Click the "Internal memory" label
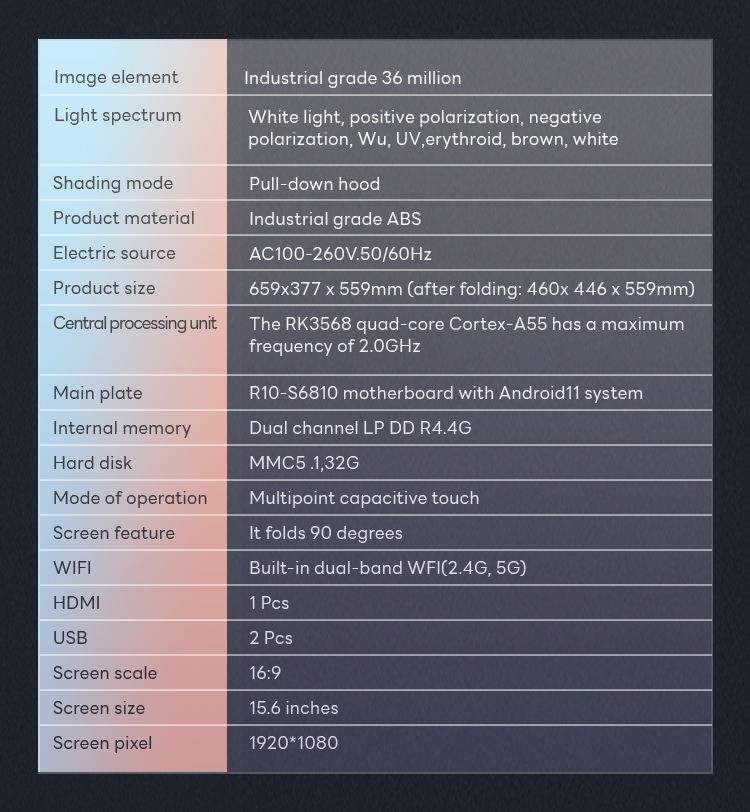750x812 pixels. (x=121, y=428)
